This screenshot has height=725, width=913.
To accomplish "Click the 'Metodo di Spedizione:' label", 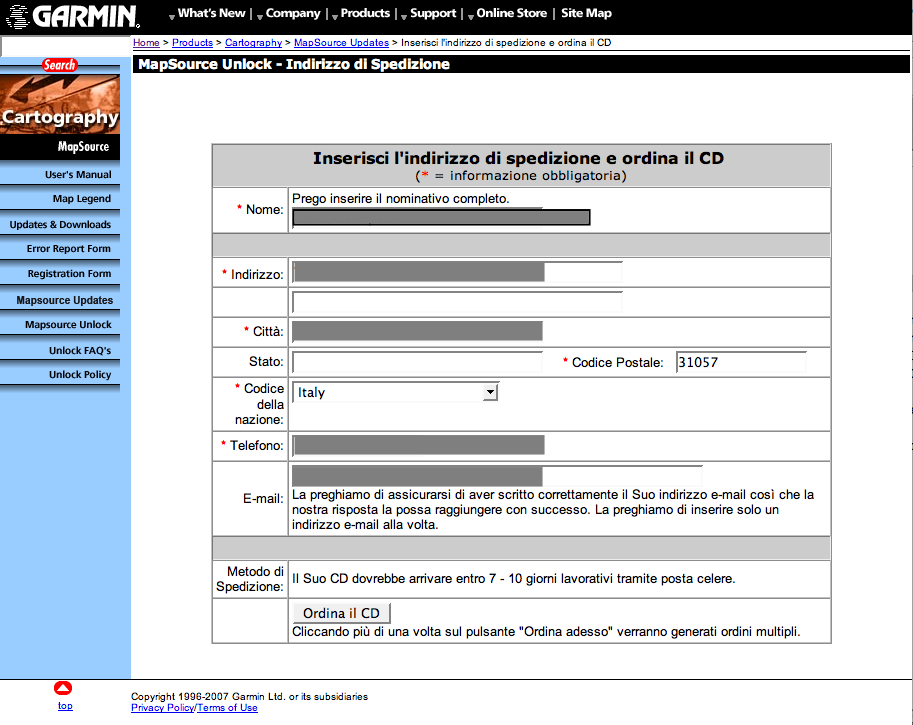I will coord(250,579).
